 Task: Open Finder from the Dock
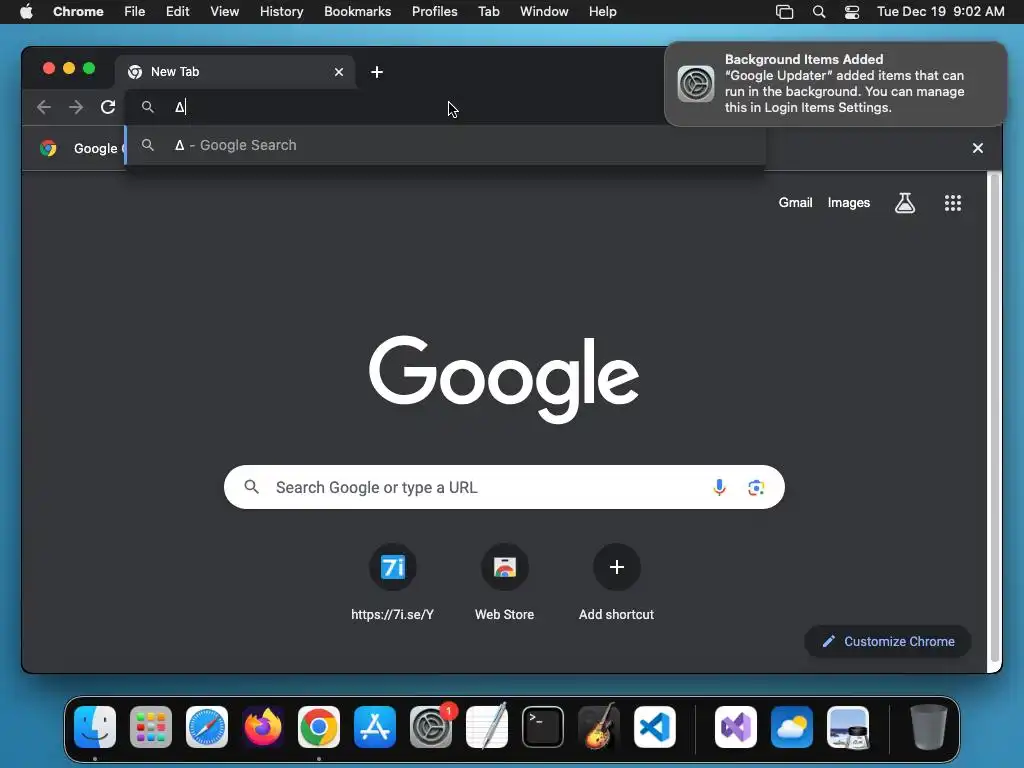tap(95, 727)
